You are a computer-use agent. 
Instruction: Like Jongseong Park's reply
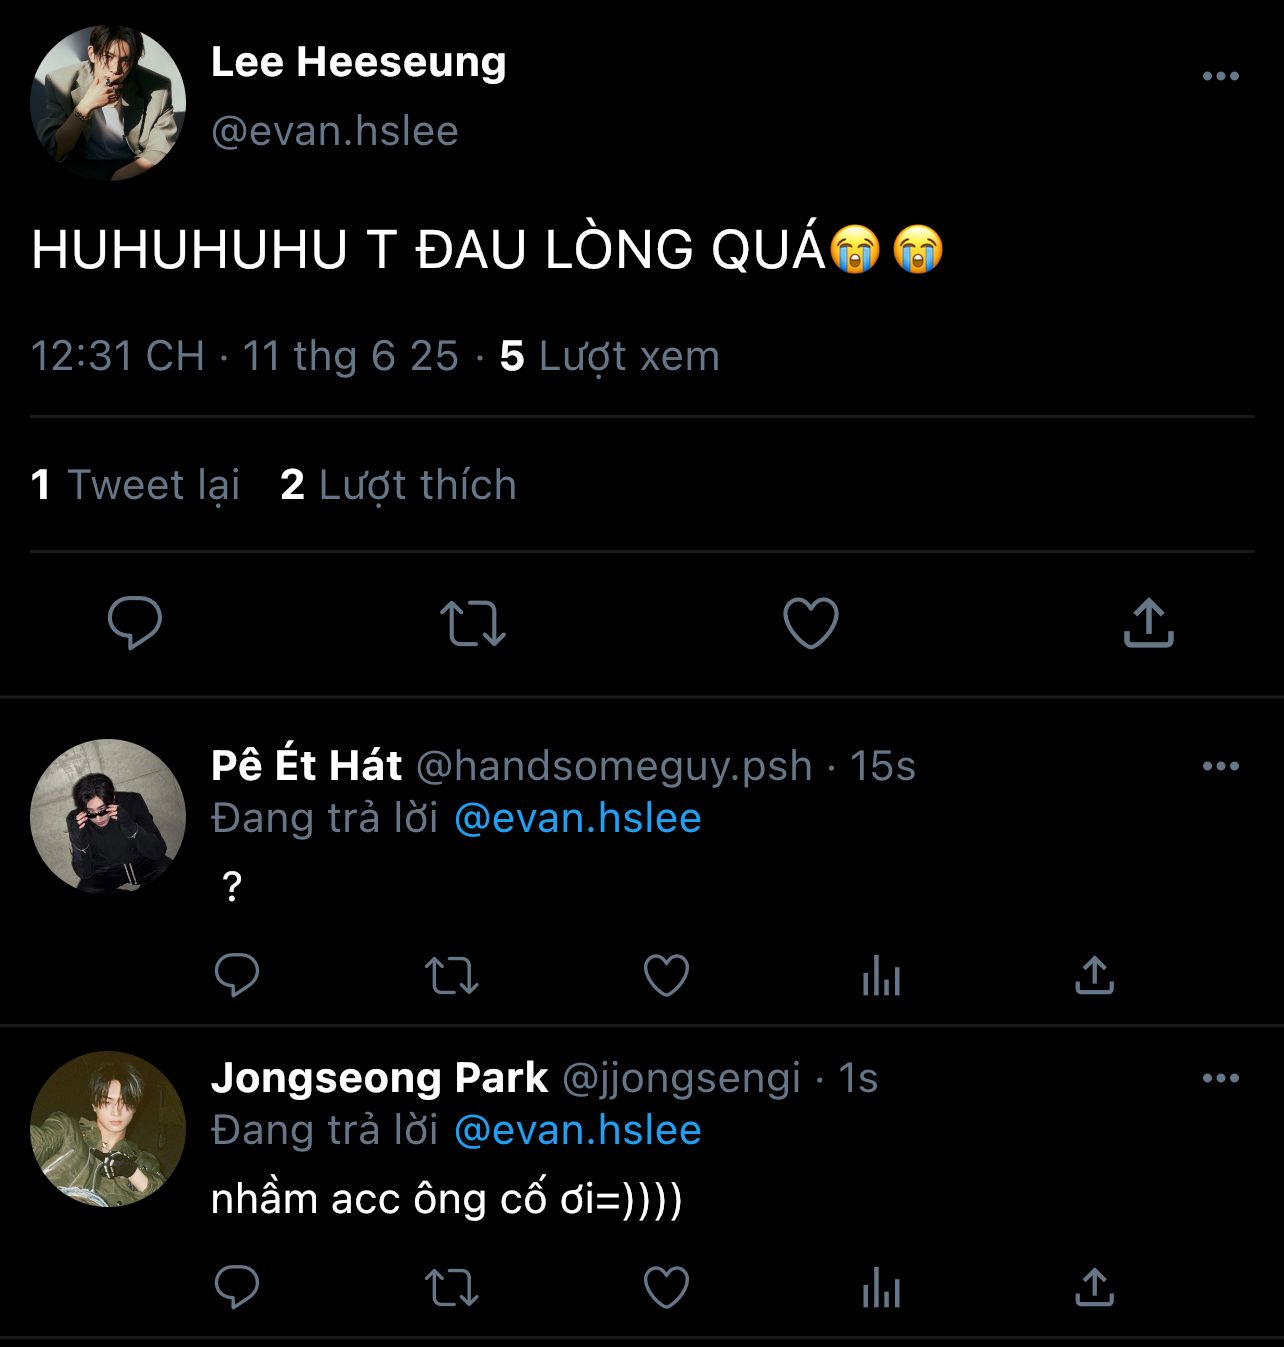click(666, 1287)
